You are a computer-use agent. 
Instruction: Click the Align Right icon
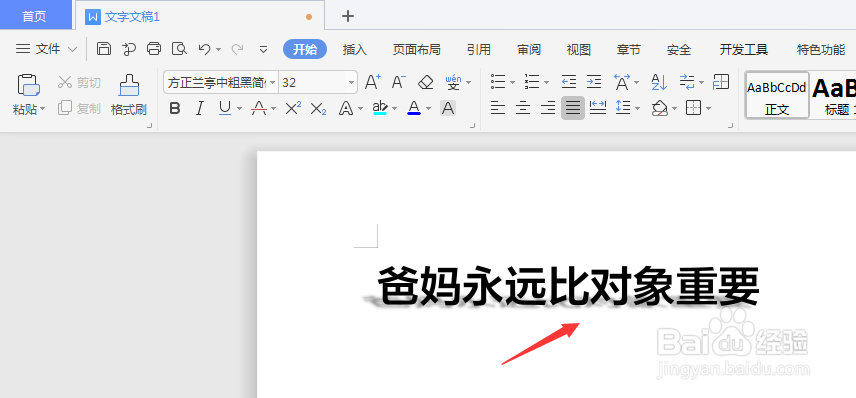pyautogui.click(x=548, y=108)
